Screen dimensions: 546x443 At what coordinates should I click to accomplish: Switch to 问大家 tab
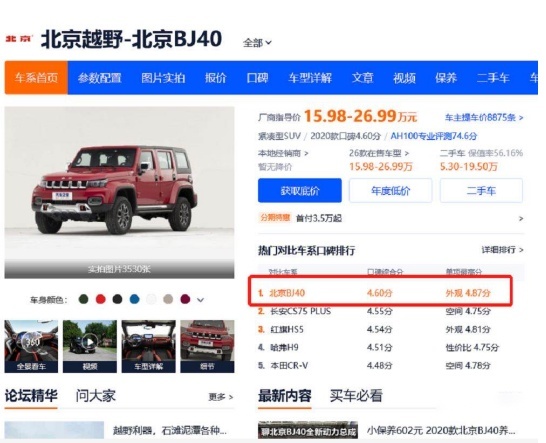96,396
